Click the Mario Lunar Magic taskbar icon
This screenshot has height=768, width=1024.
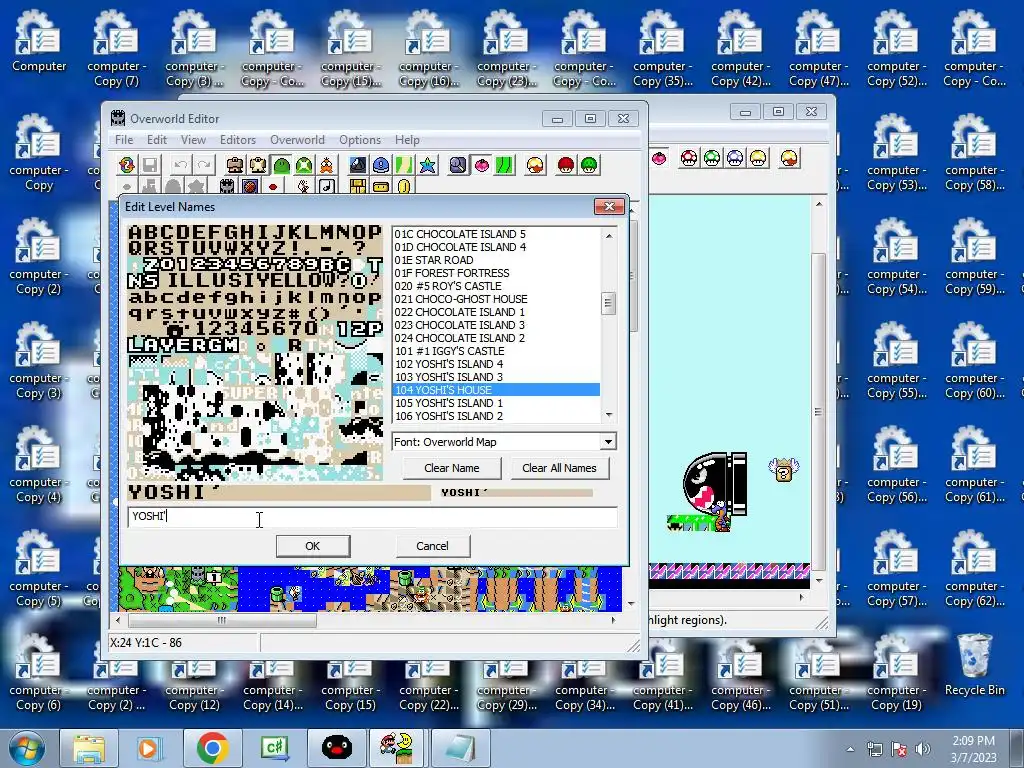pos(399,748)
